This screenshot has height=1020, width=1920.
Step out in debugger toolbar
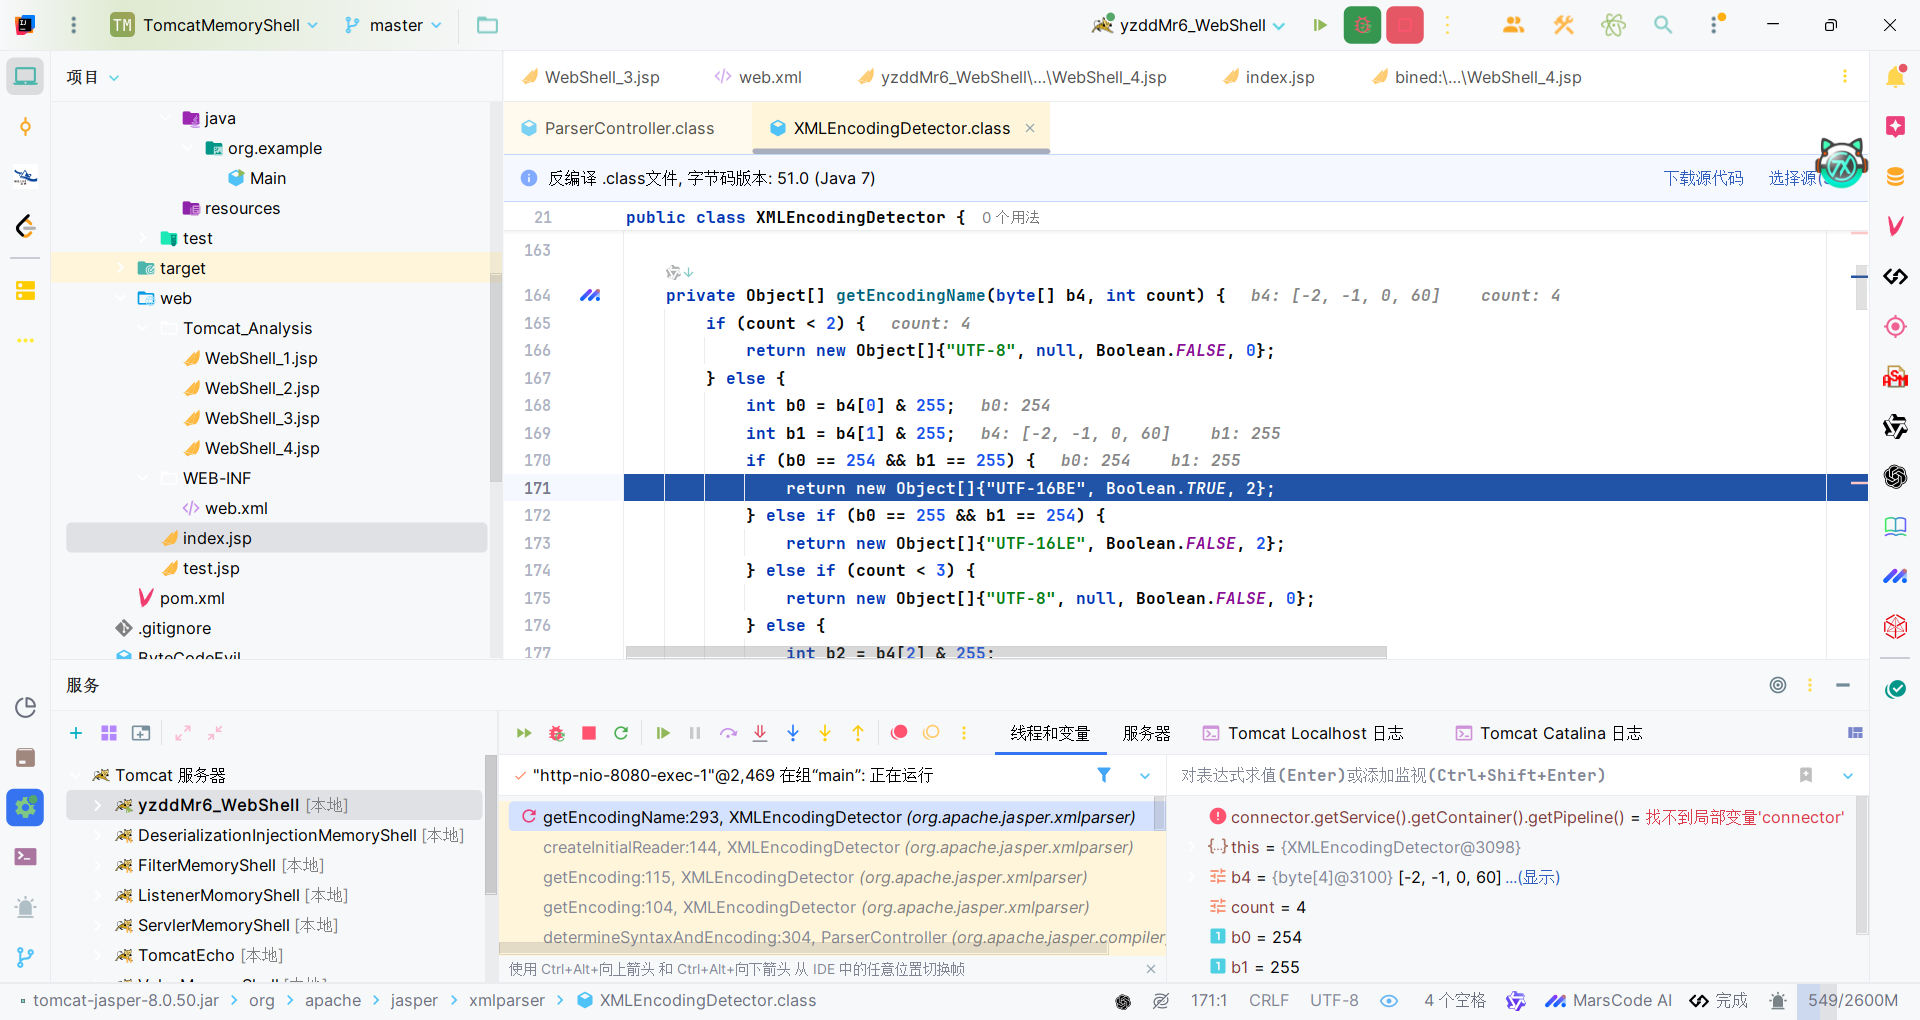tap(858, 733)
